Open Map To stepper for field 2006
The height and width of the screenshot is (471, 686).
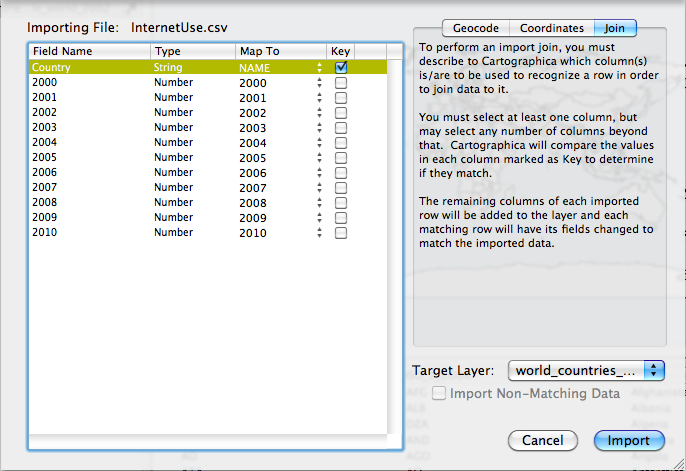coord(319,173)
